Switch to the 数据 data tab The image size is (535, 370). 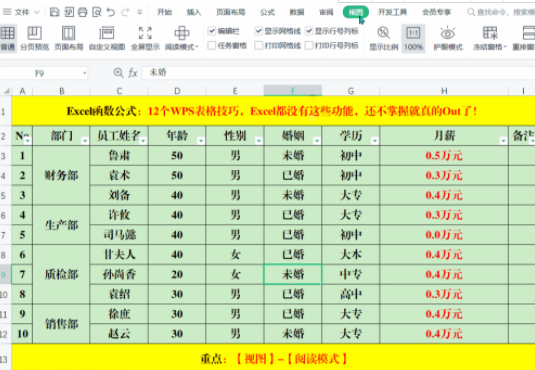(297, 12)
